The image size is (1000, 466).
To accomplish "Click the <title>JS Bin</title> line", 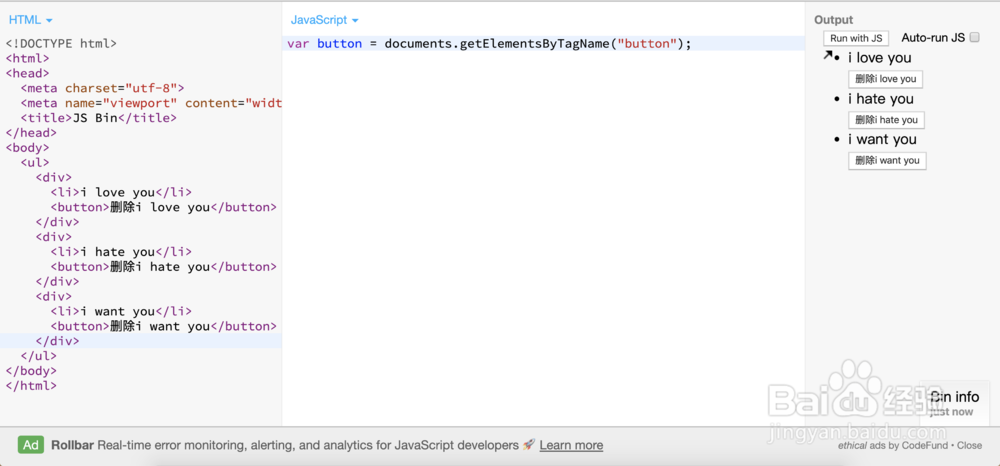I will click(98, 118).
